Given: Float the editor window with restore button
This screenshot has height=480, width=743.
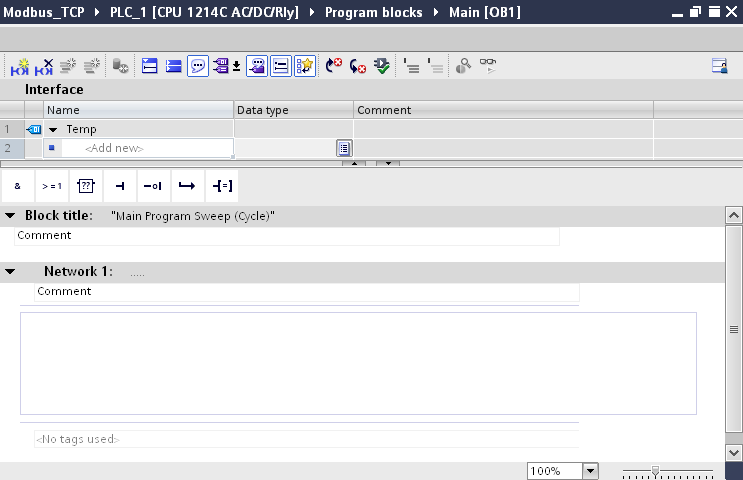Looking at the screenshot, I should [x=696, y=12].
